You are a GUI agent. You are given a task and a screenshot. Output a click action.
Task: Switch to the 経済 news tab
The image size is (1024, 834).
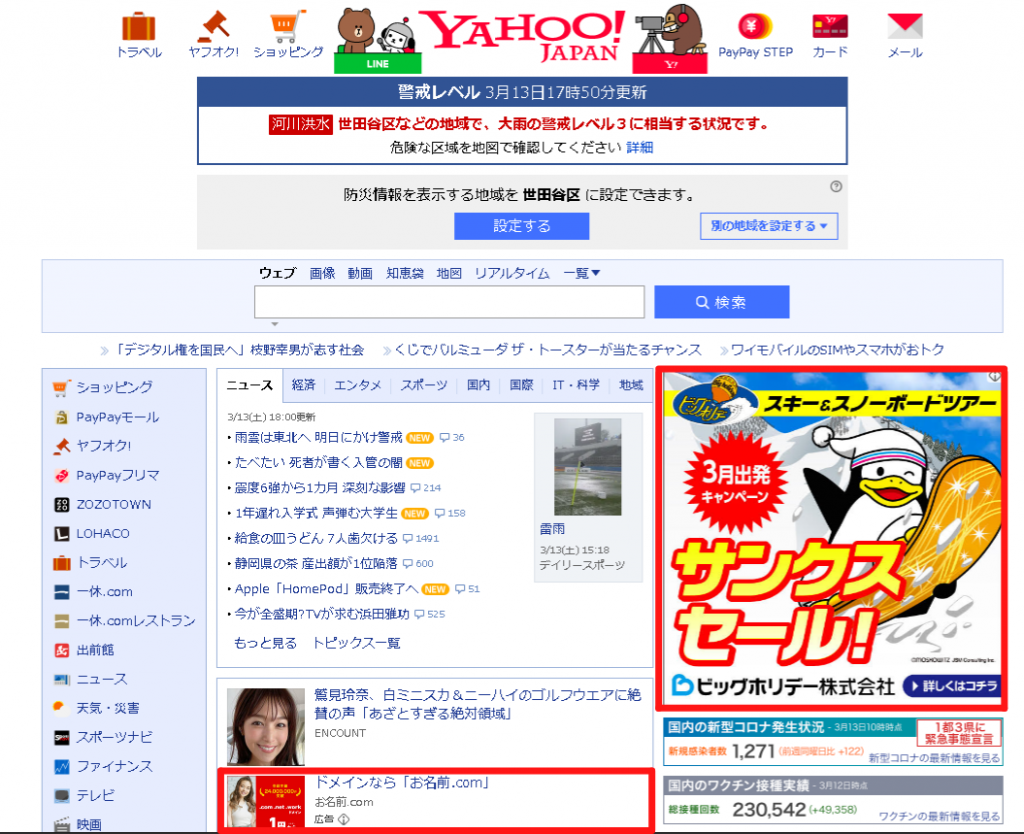click(x=303, y=385)
